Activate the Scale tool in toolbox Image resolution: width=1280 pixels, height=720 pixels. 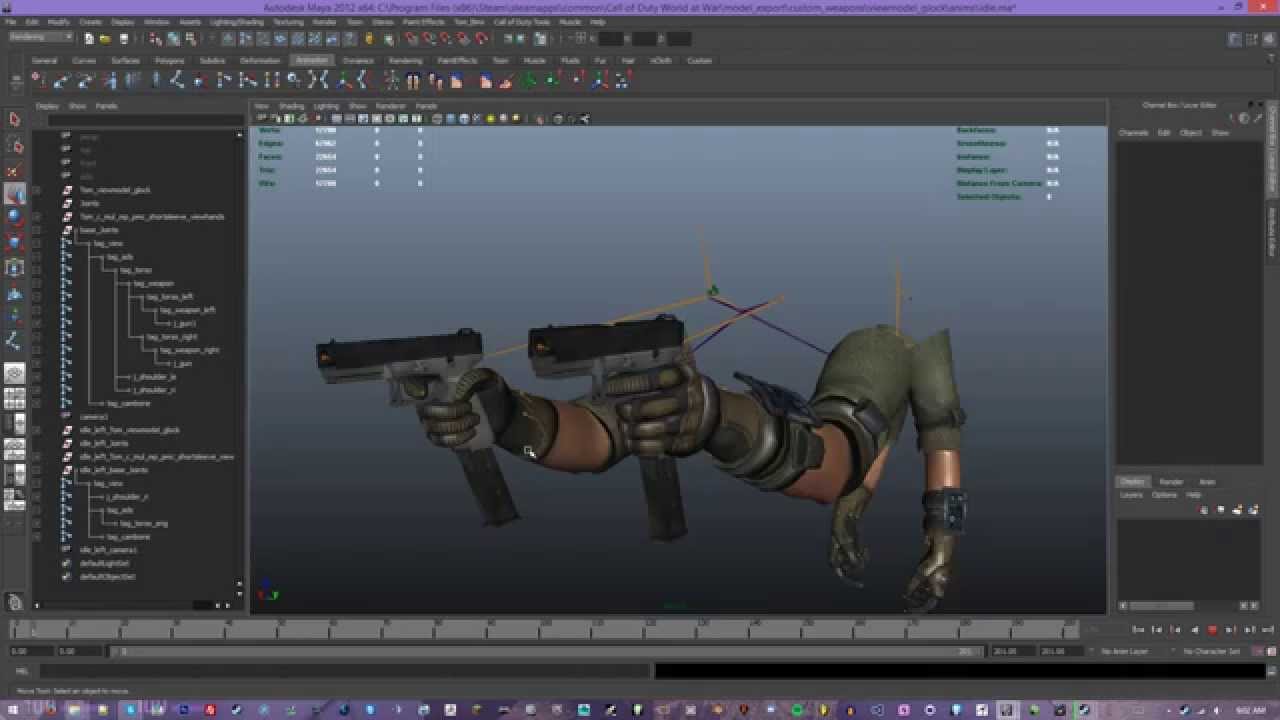point(14,243)
